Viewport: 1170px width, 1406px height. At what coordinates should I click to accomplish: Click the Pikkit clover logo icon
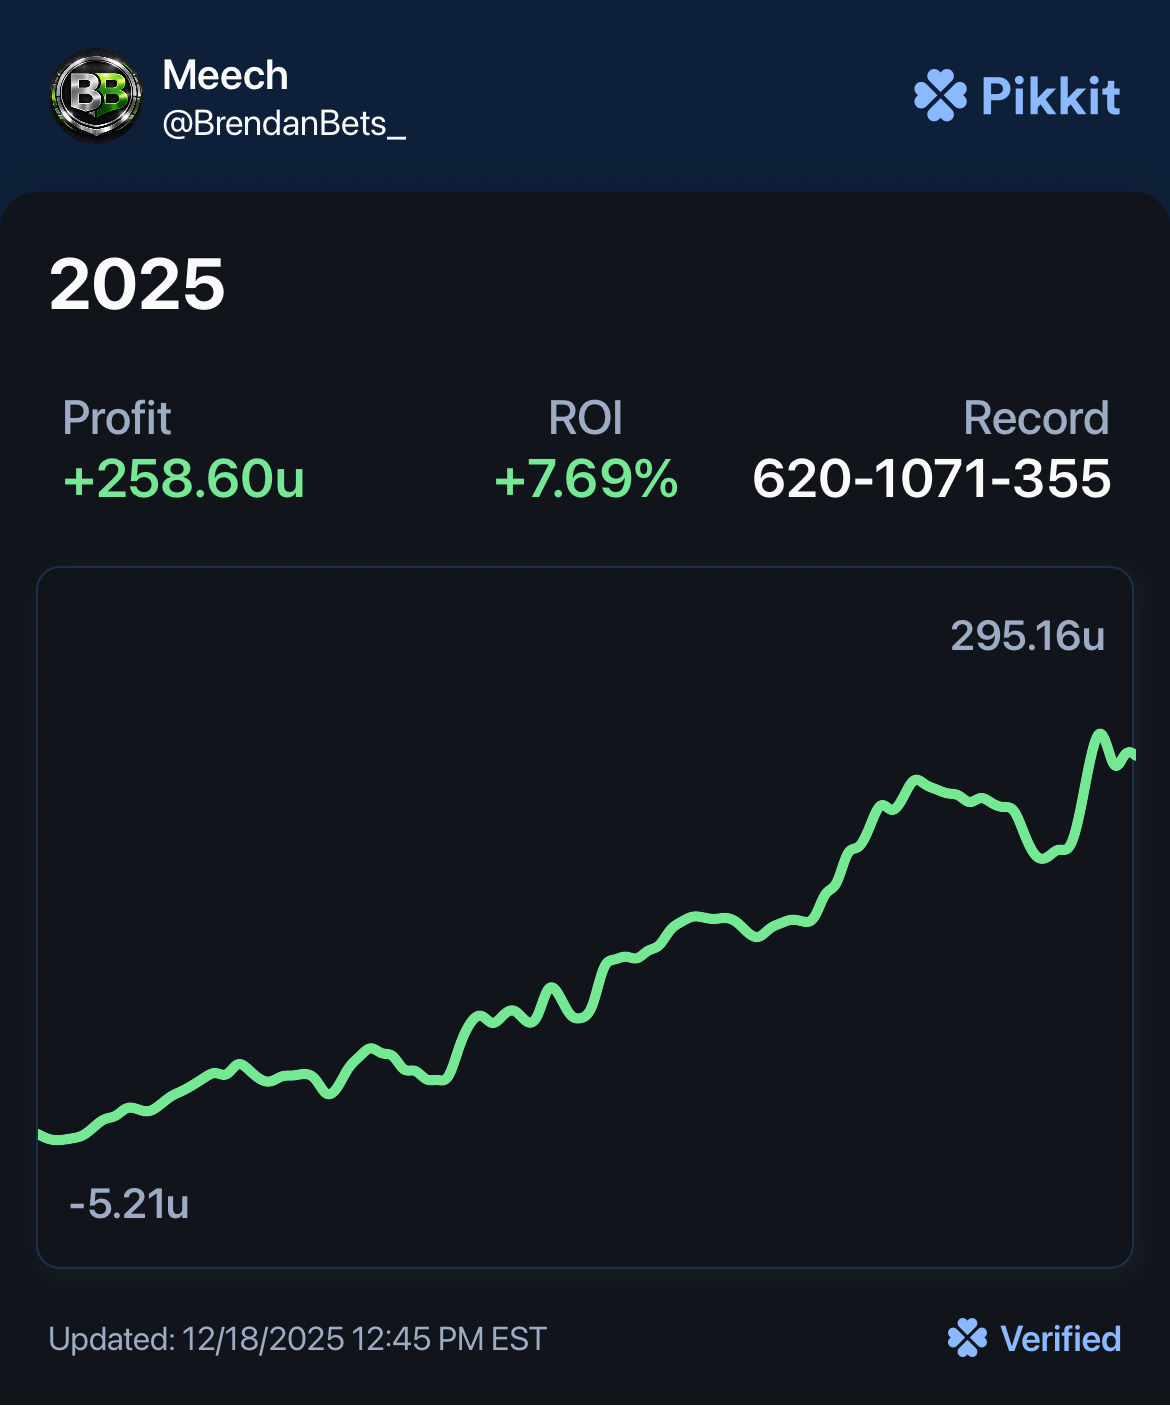940,96
